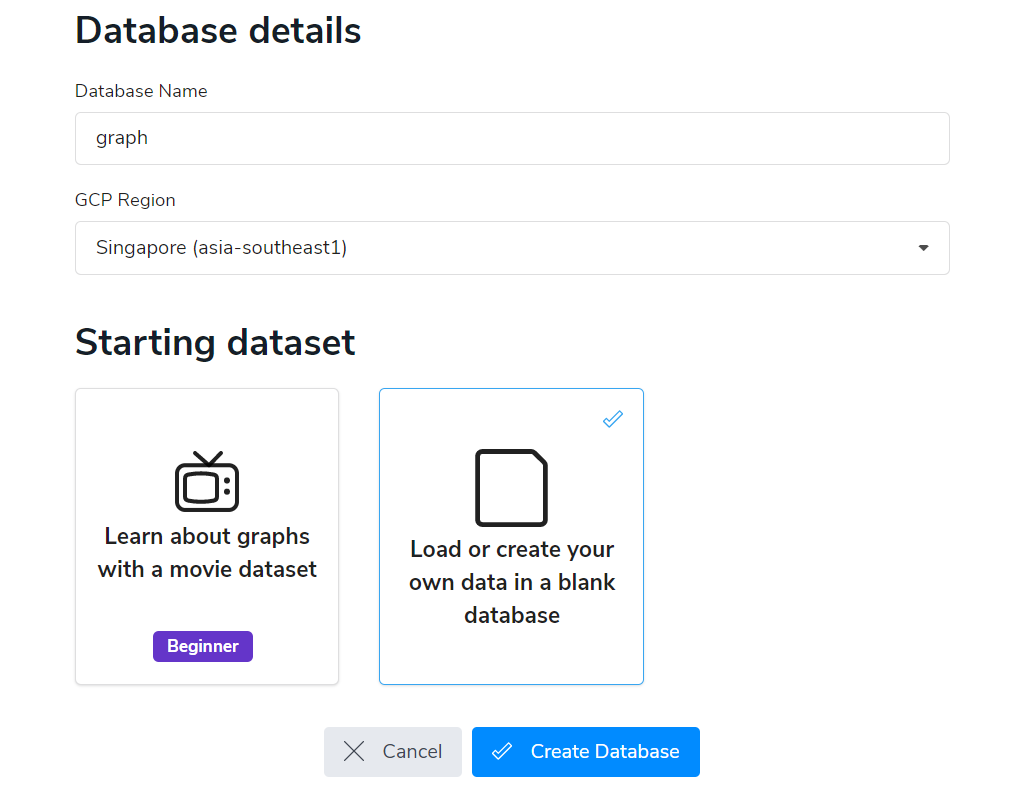Screen dimensions: 1020x791
Task: Click the GCP Region field label
Action: tap(125, 200)
